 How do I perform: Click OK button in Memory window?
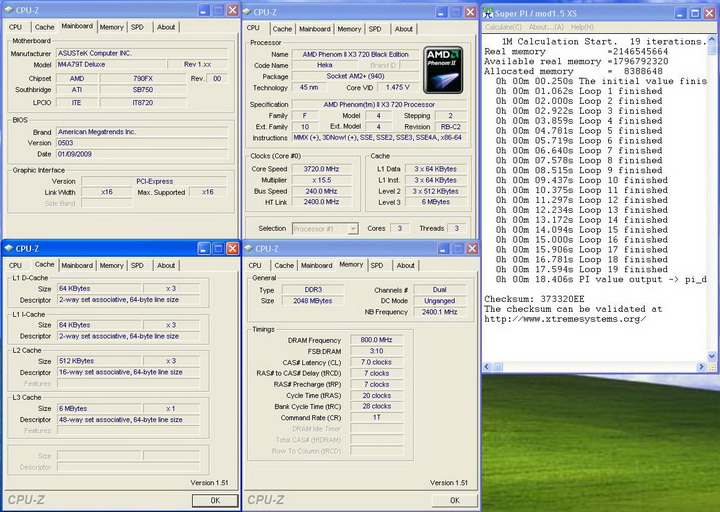click(455, 501)
